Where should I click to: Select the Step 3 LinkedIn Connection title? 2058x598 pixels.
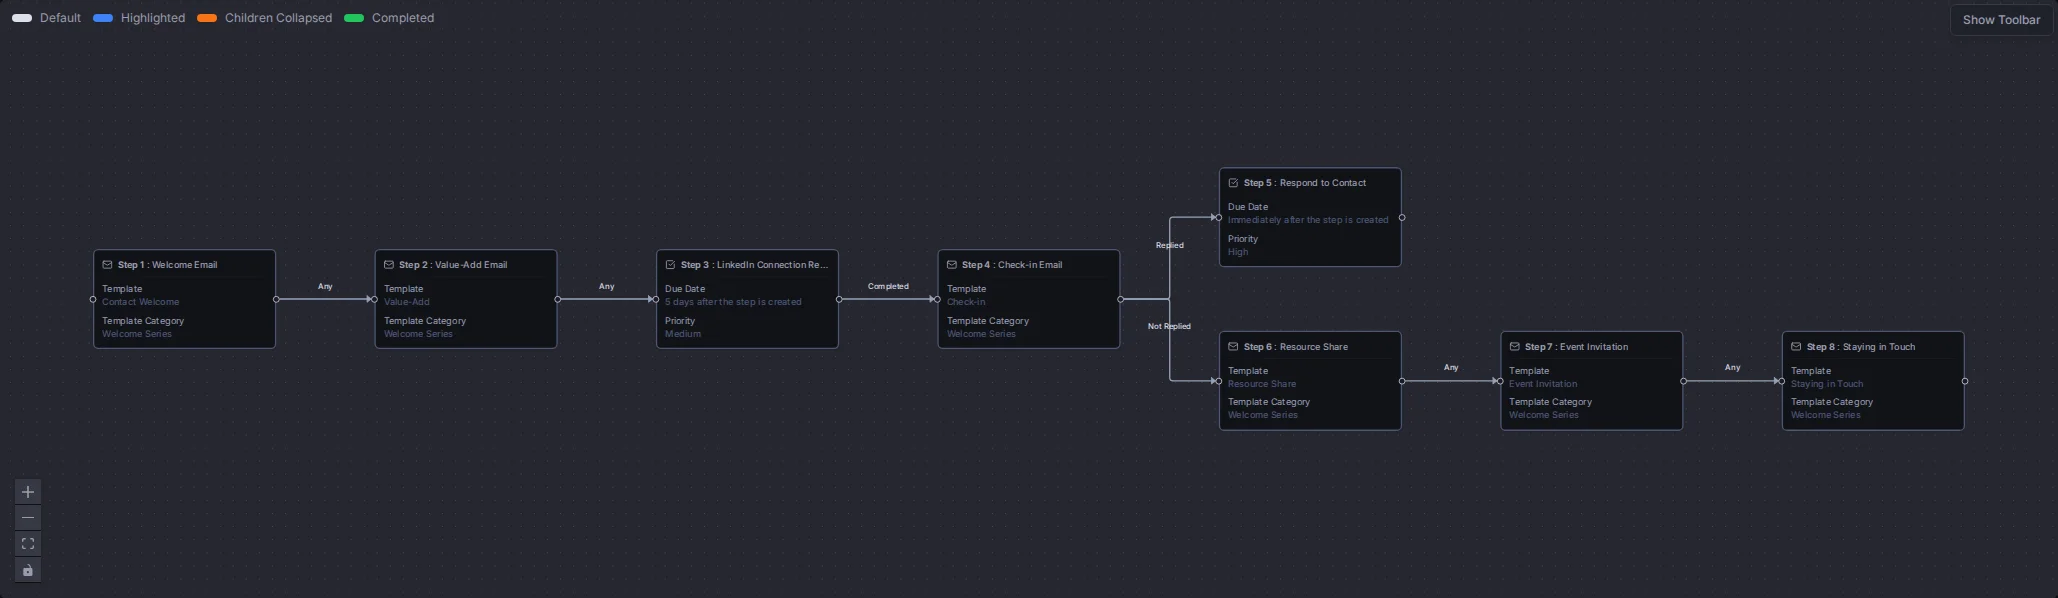pos(754,265)
